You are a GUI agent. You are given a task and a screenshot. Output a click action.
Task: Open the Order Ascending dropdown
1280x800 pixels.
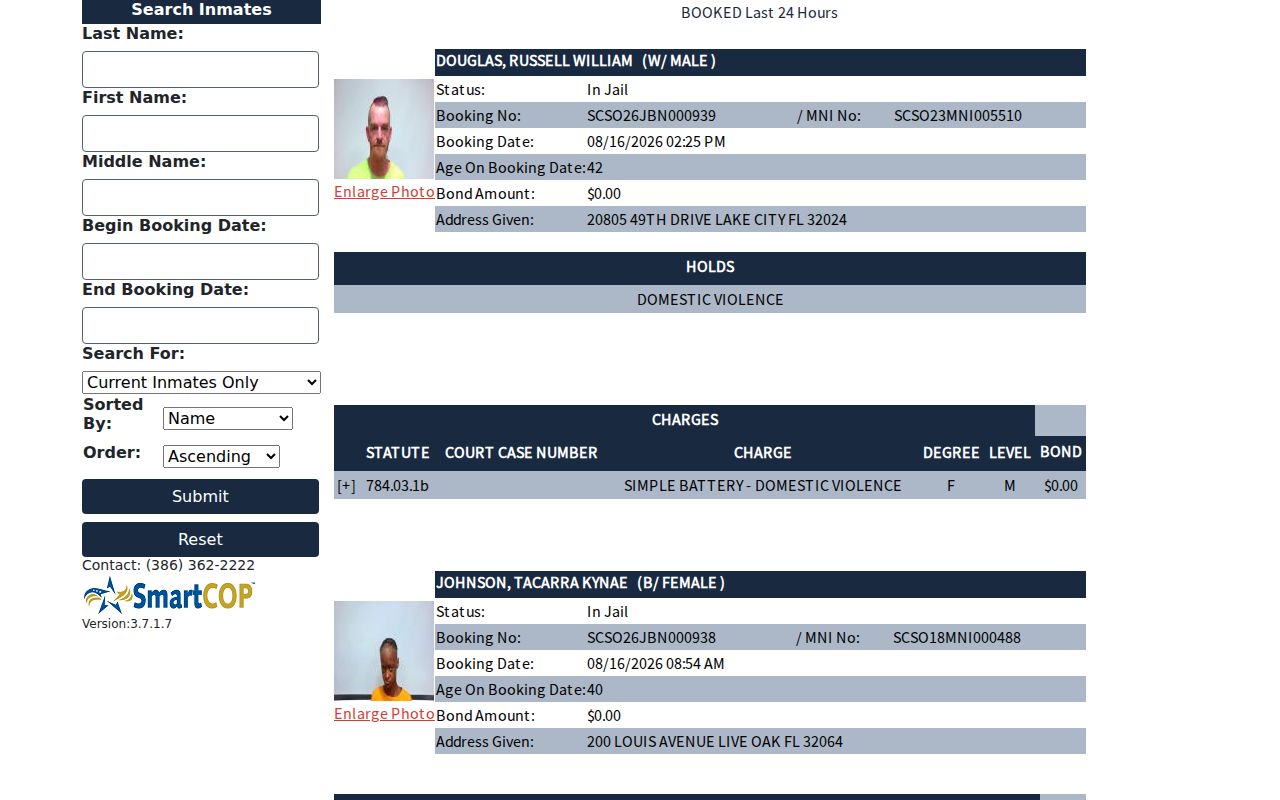221,456
